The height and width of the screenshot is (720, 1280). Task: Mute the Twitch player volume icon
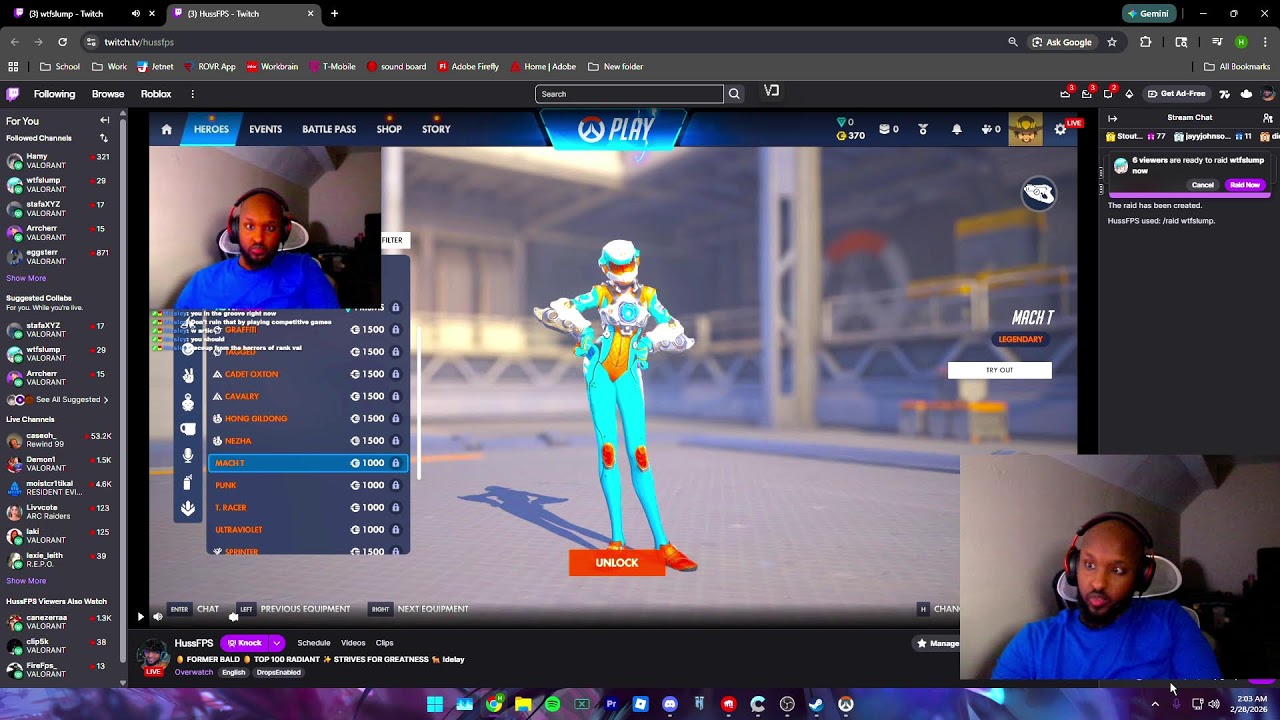(x=157, y=617)
